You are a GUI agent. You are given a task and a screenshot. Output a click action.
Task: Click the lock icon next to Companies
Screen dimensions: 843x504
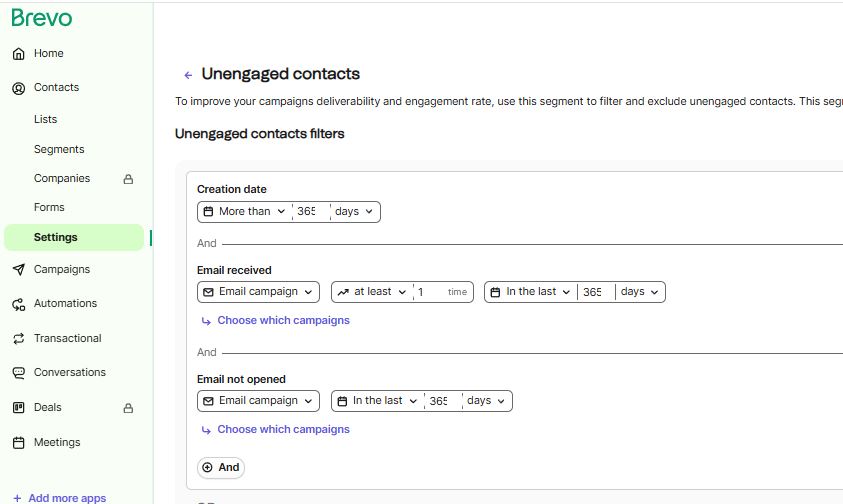(x=128, y=180)
